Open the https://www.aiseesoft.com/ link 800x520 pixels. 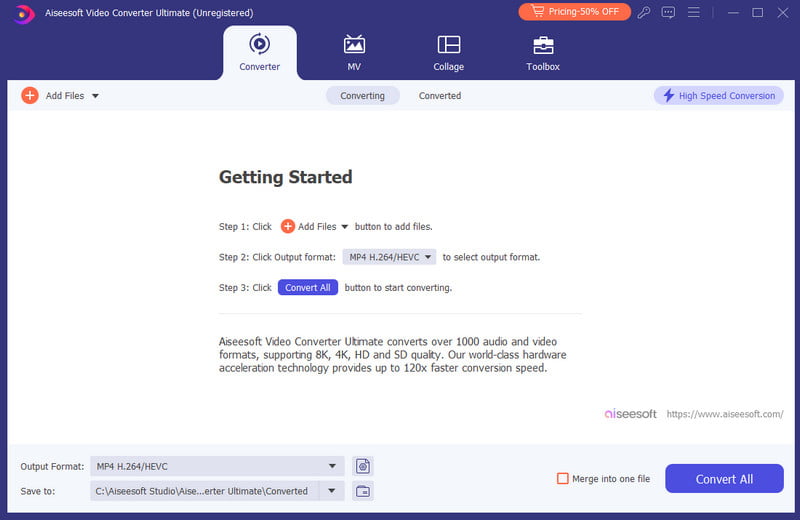tap(725, 414)
